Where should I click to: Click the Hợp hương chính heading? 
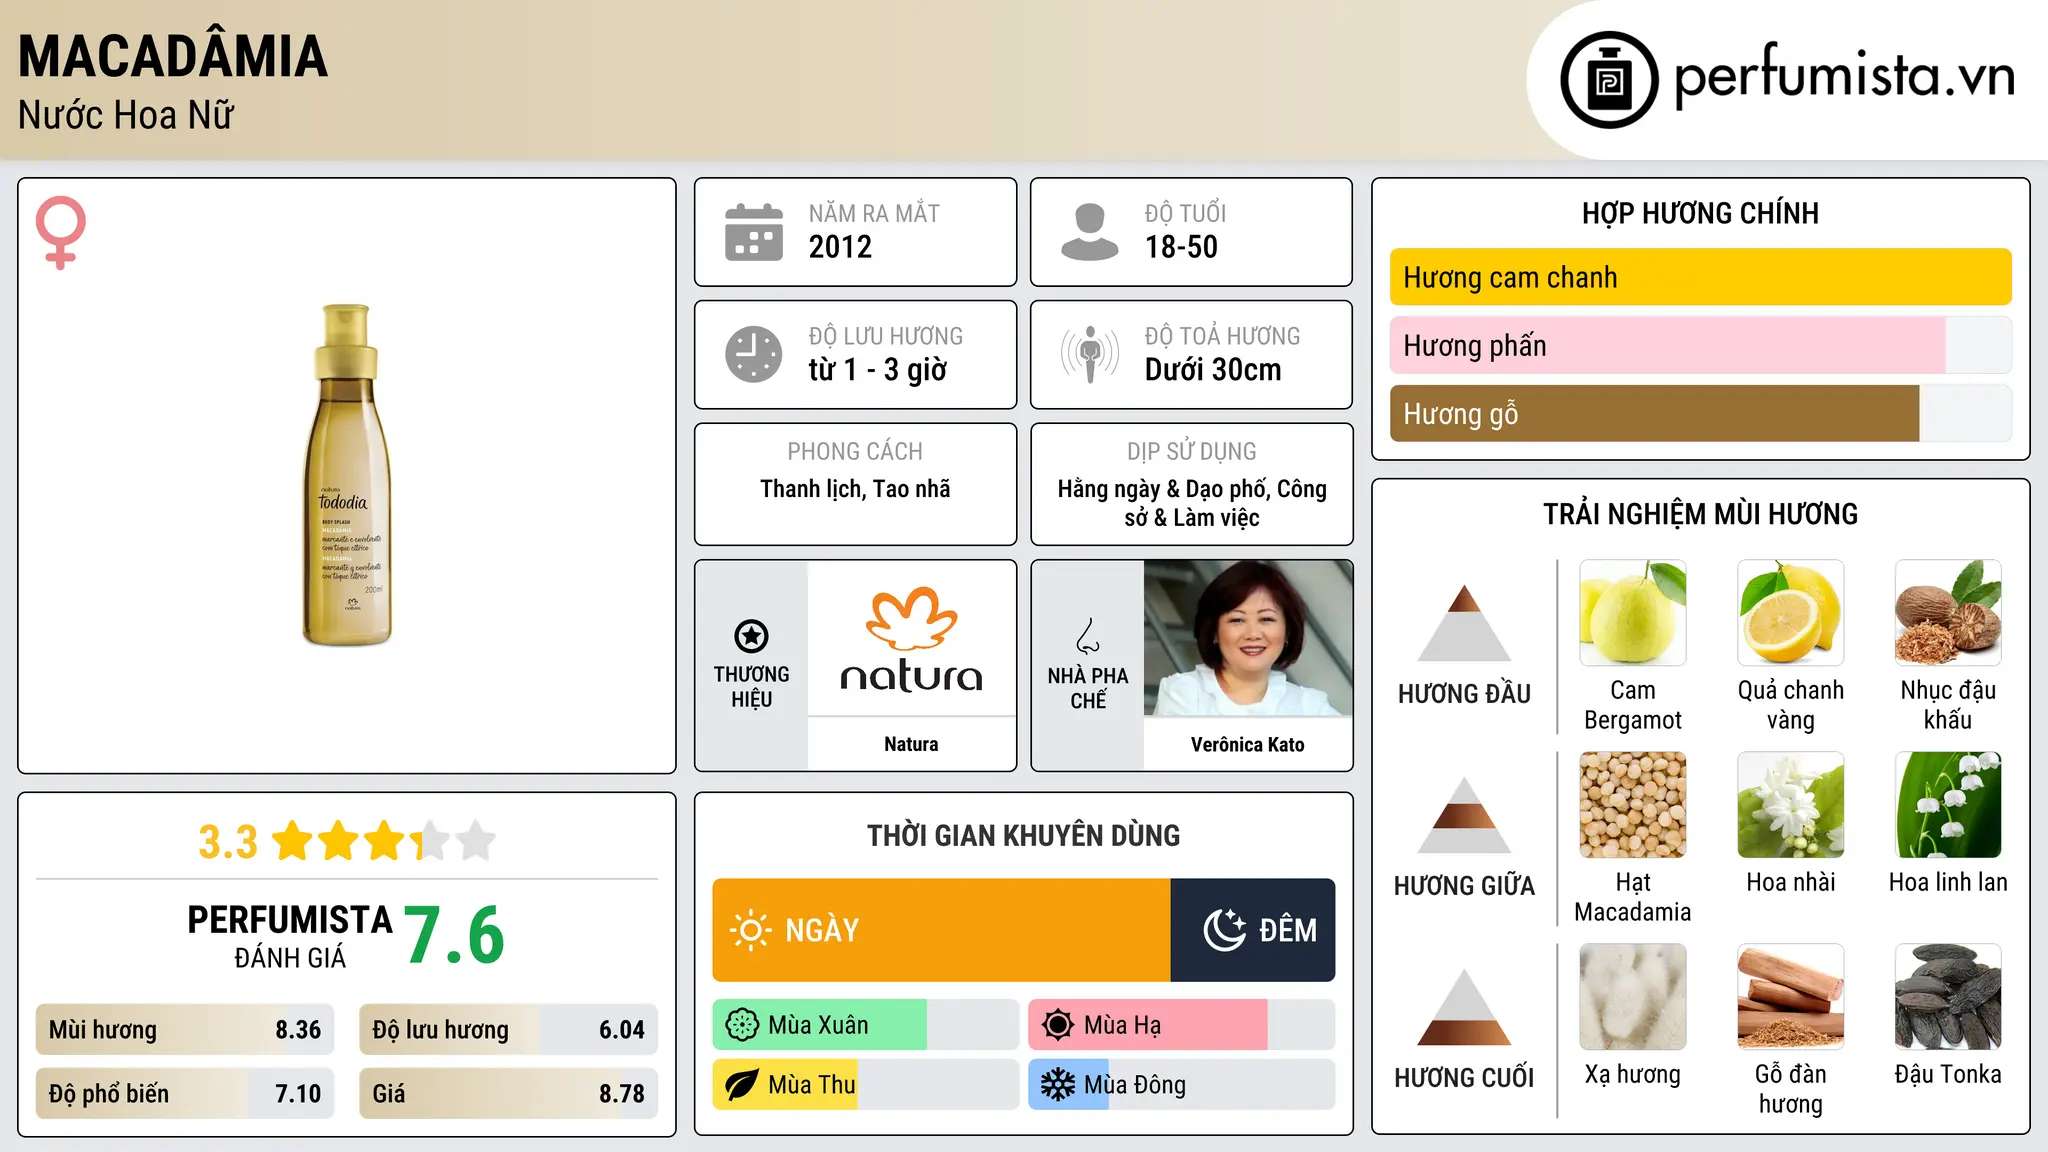point(1700,213)
